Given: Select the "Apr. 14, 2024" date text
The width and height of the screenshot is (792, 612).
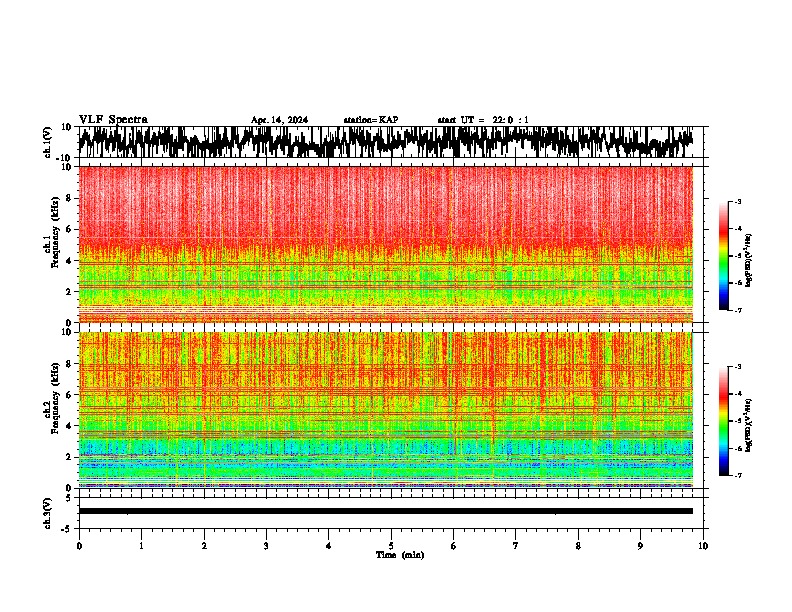Looking at the screenshot, I should point(279,120).
